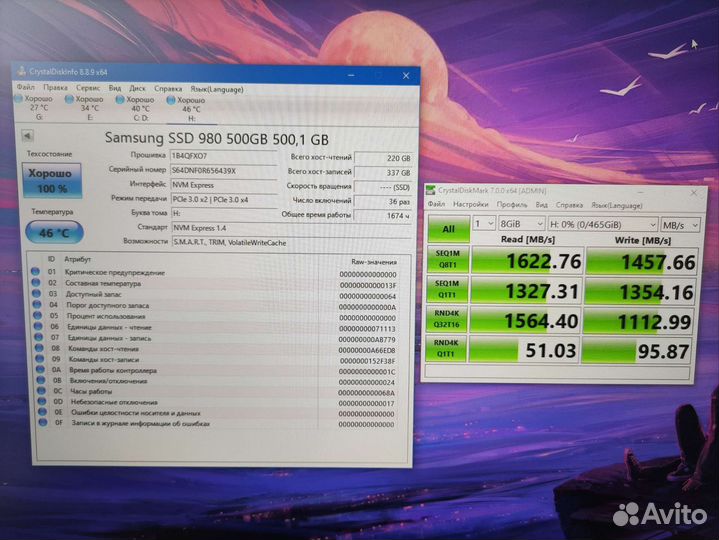719x540 pixels.
Task: Open the Профиль menu in CrystalDiskMark
Action: (512, 204)
